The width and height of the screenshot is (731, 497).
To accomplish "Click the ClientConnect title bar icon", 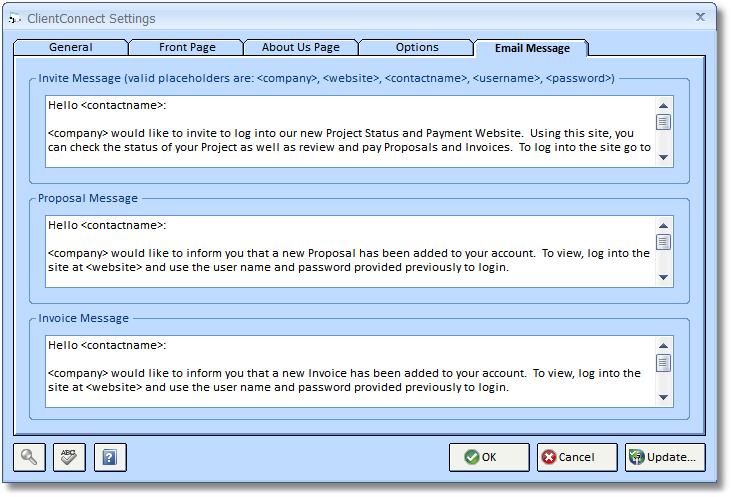I will 14,18.
